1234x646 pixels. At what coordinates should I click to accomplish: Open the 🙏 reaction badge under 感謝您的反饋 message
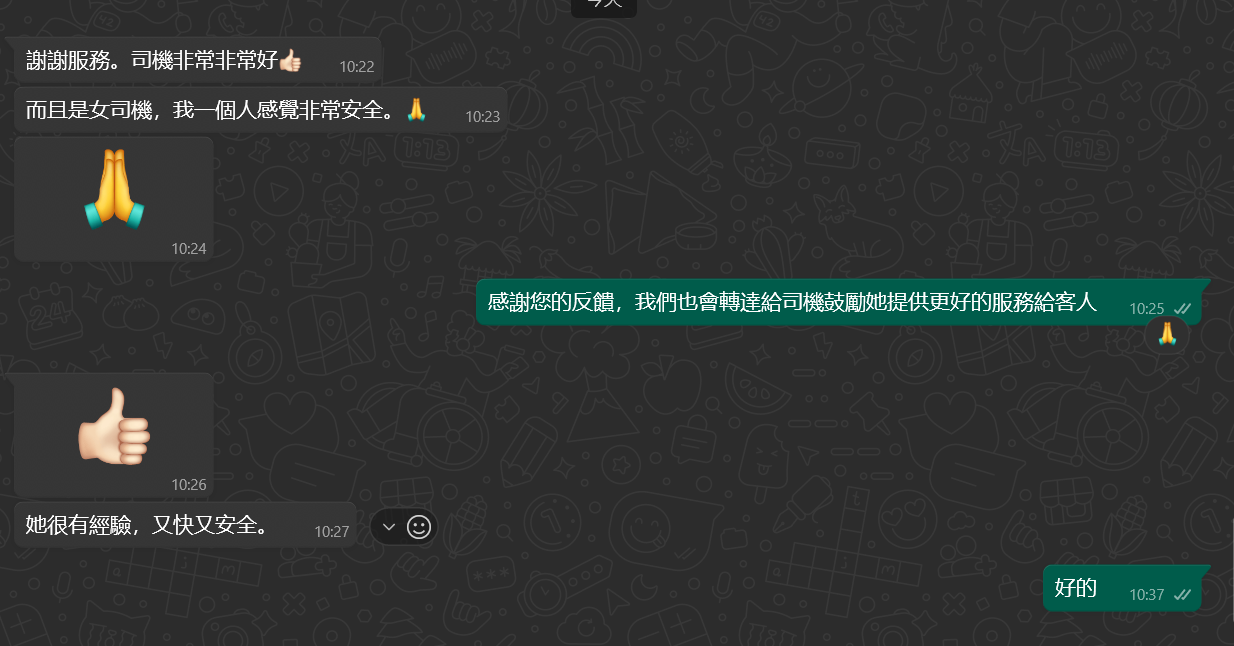(1167, 335)
